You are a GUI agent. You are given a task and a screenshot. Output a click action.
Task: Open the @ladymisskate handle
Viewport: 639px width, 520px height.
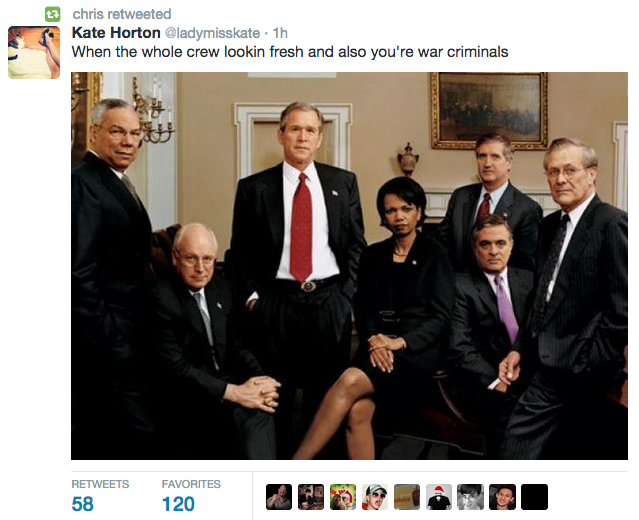pos(212,33)
